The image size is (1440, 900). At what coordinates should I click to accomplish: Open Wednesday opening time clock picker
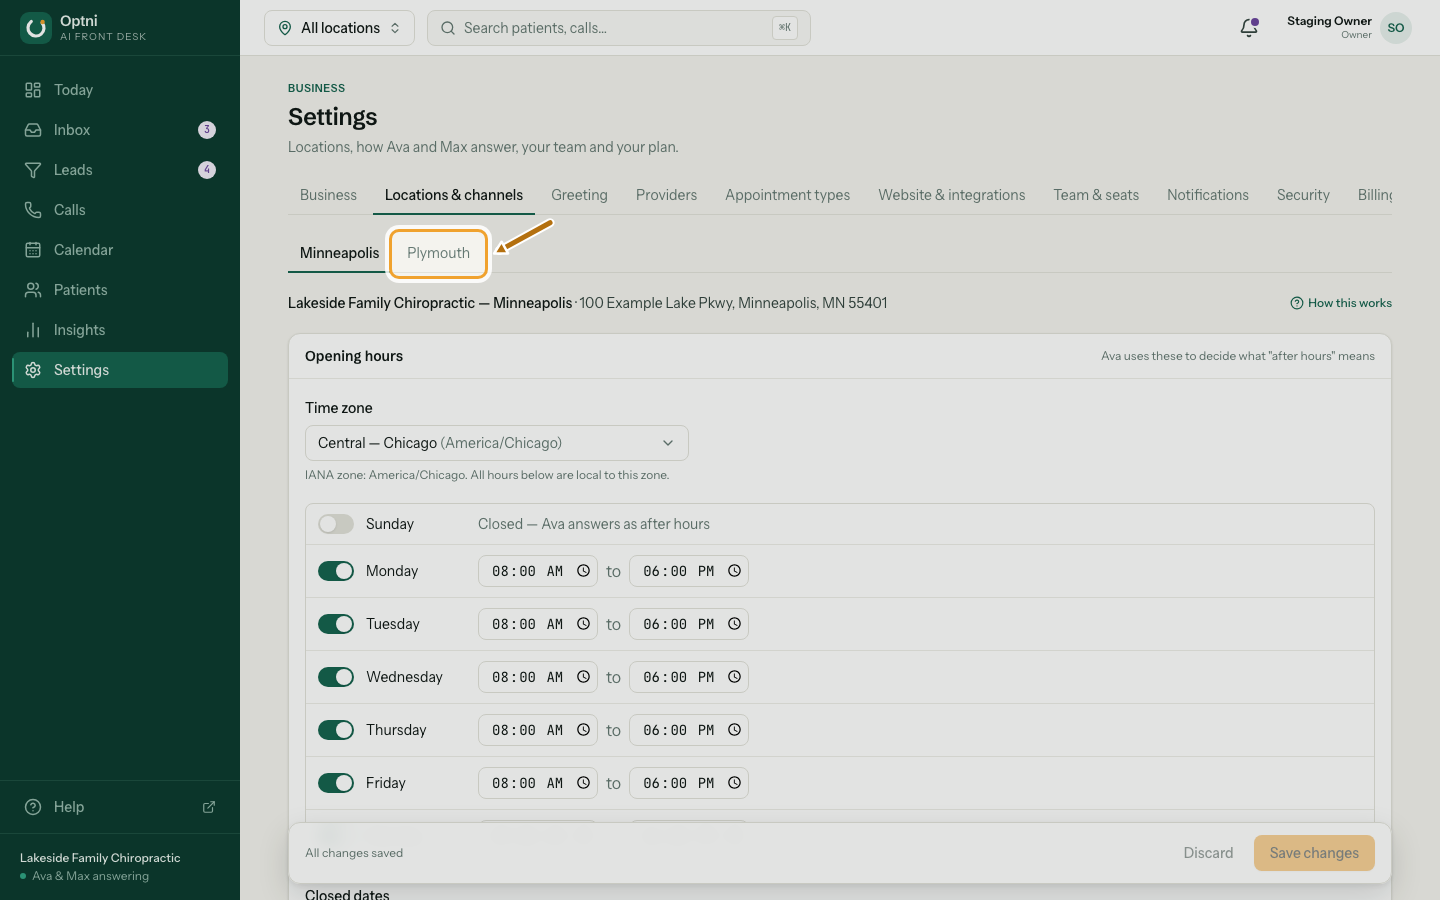pos(583,677)
